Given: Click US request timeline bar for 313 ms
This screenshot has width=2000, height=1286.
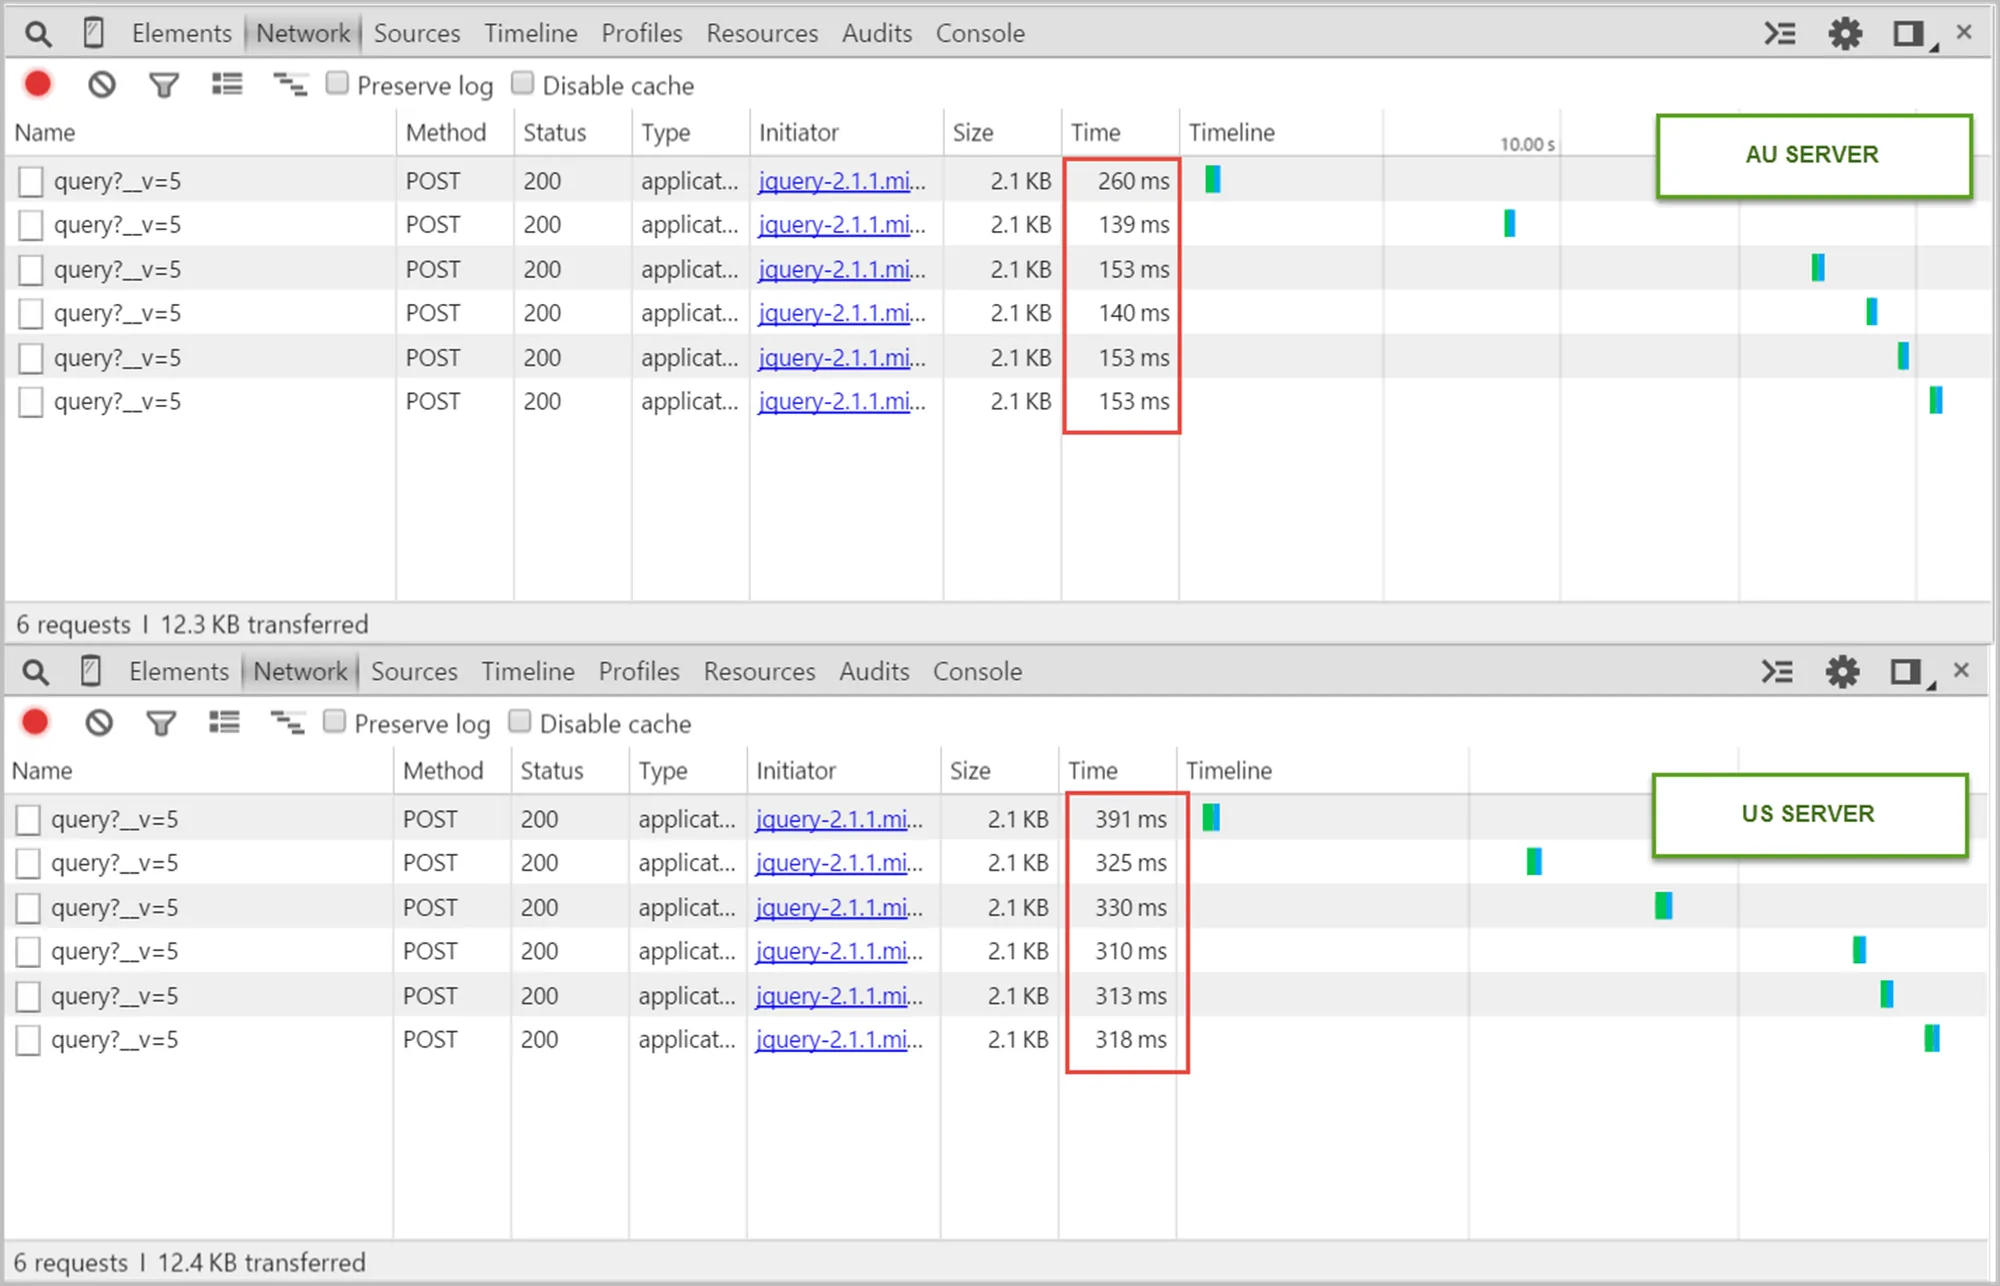Looking at the screenshot, I should pyautogui.click(x=1886, y=994).
